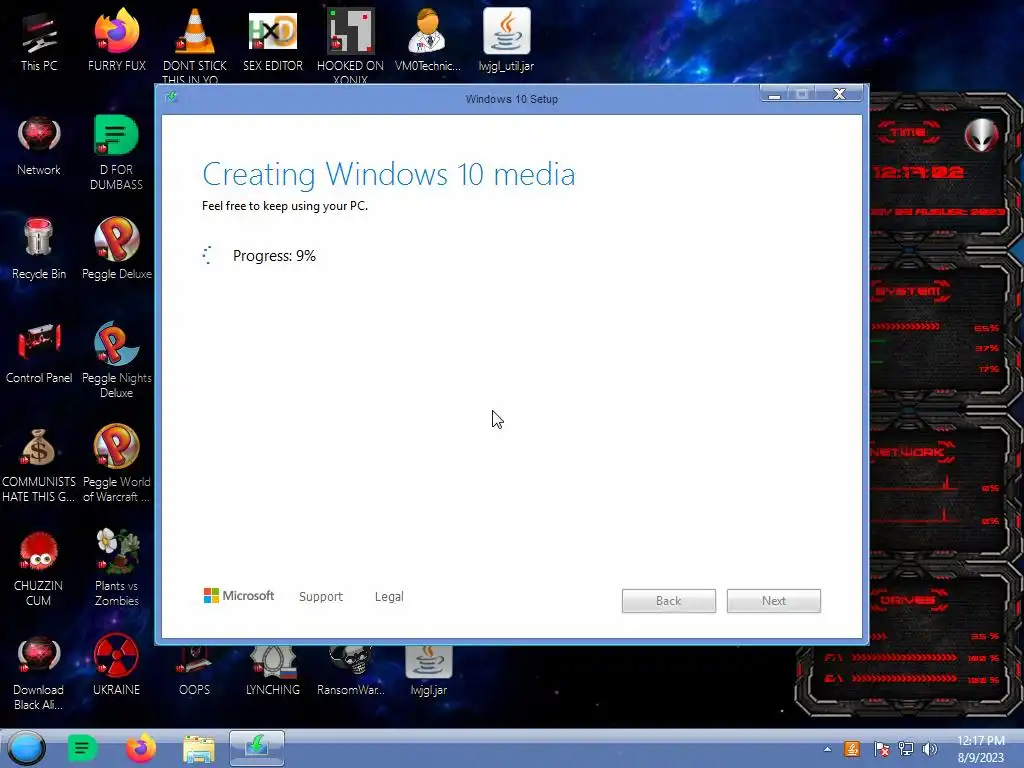
Task: Click the Legal link in Setup
Action: 389,596
